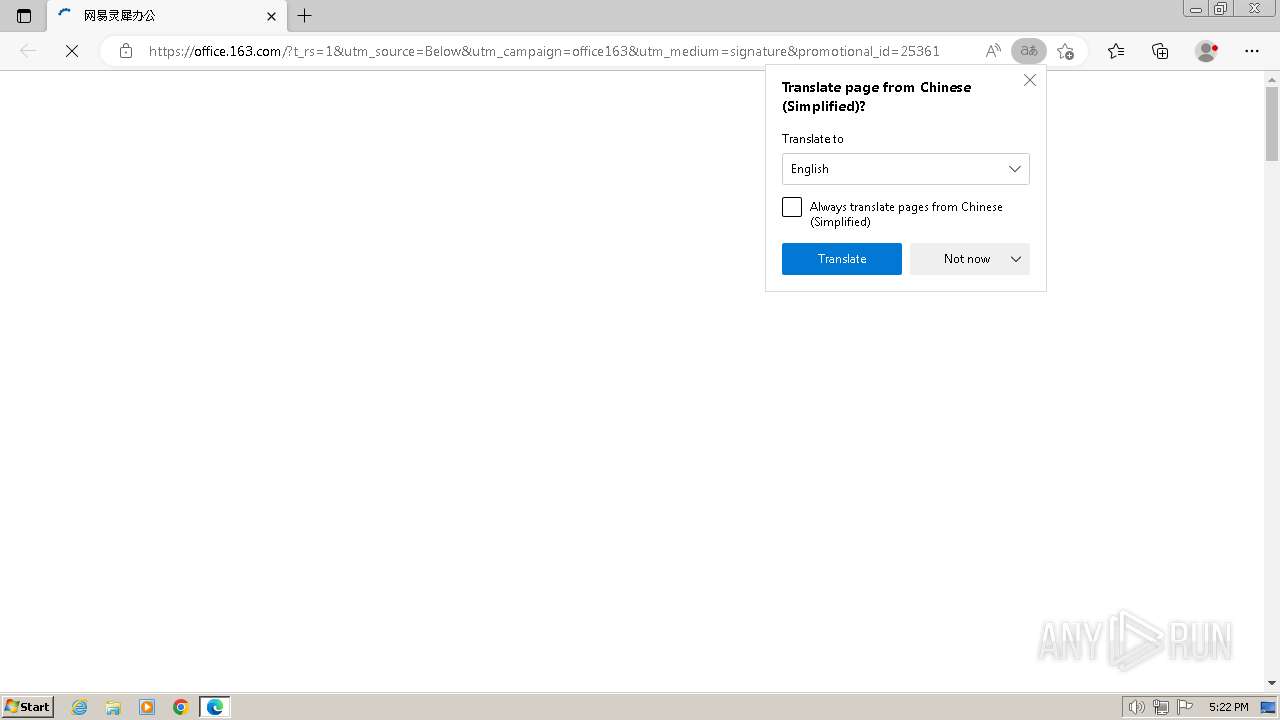Open Settings and more menu
This screenshot has height=720, width=1280.
pos(1252,51)
